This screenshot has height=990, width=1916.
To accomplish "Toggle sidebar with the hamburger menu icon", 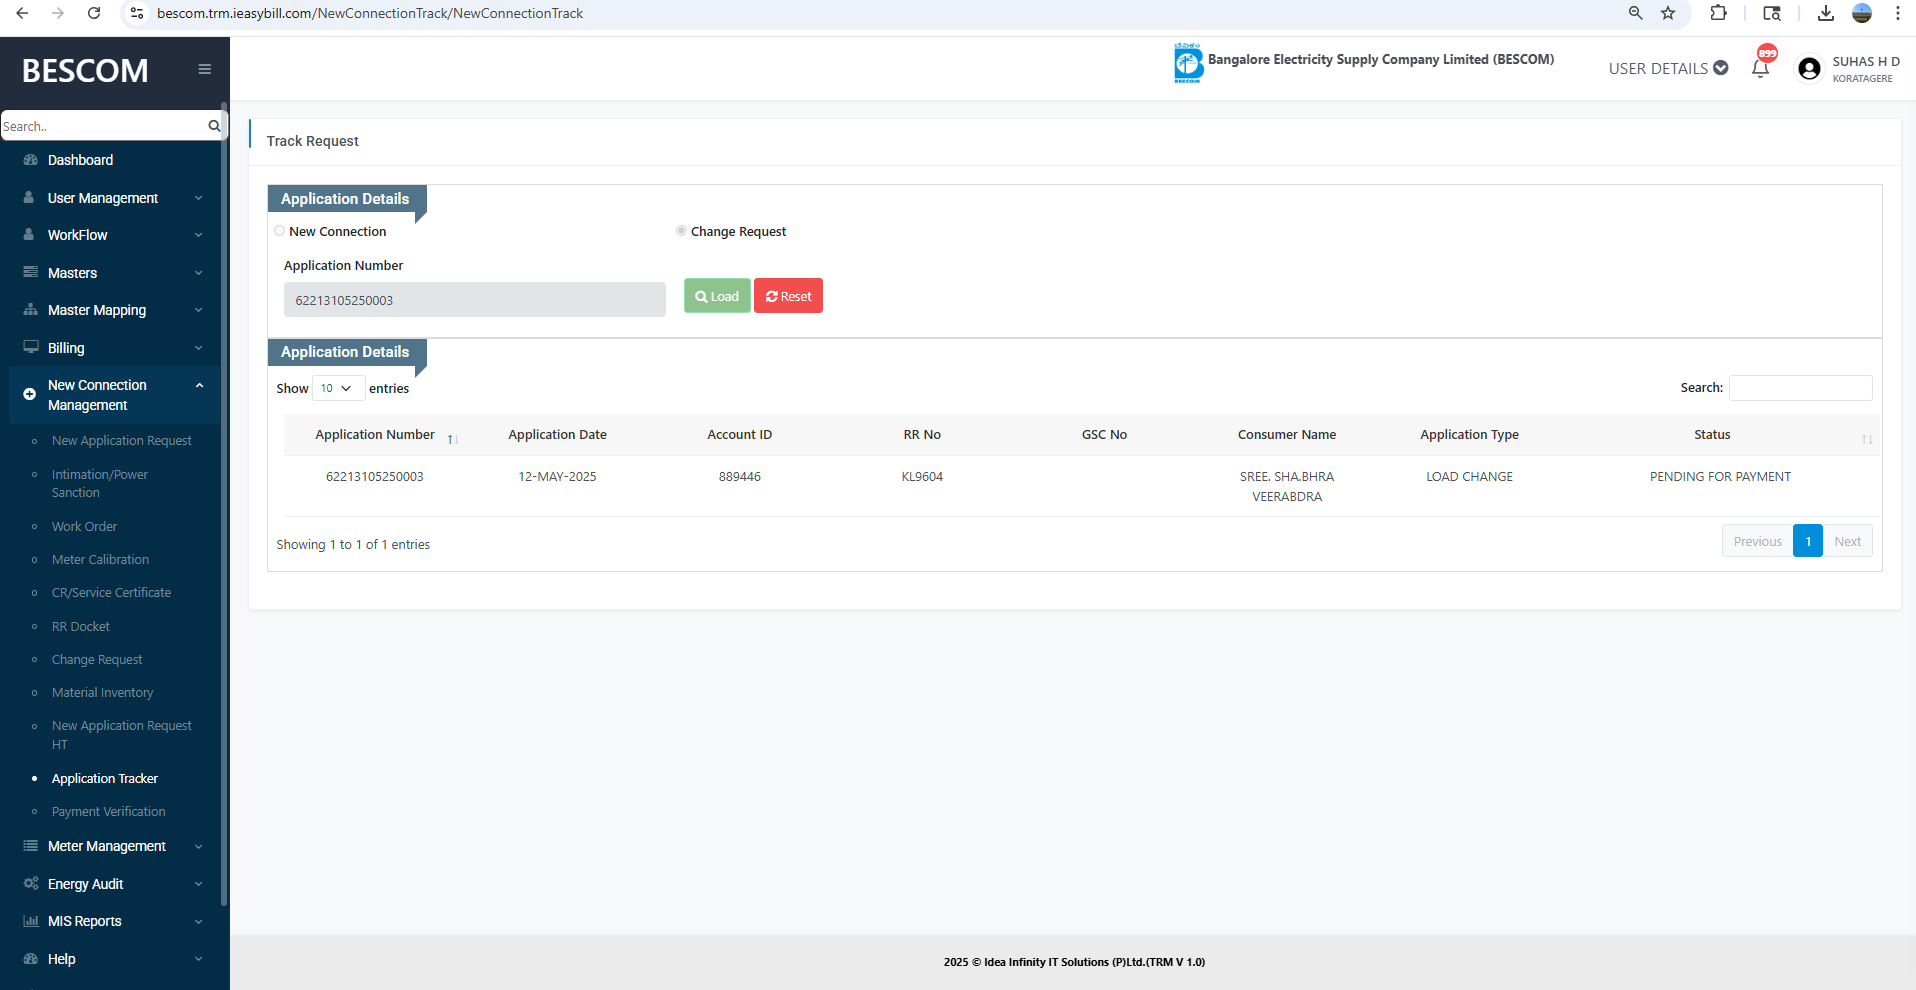I will click(204, 69).
